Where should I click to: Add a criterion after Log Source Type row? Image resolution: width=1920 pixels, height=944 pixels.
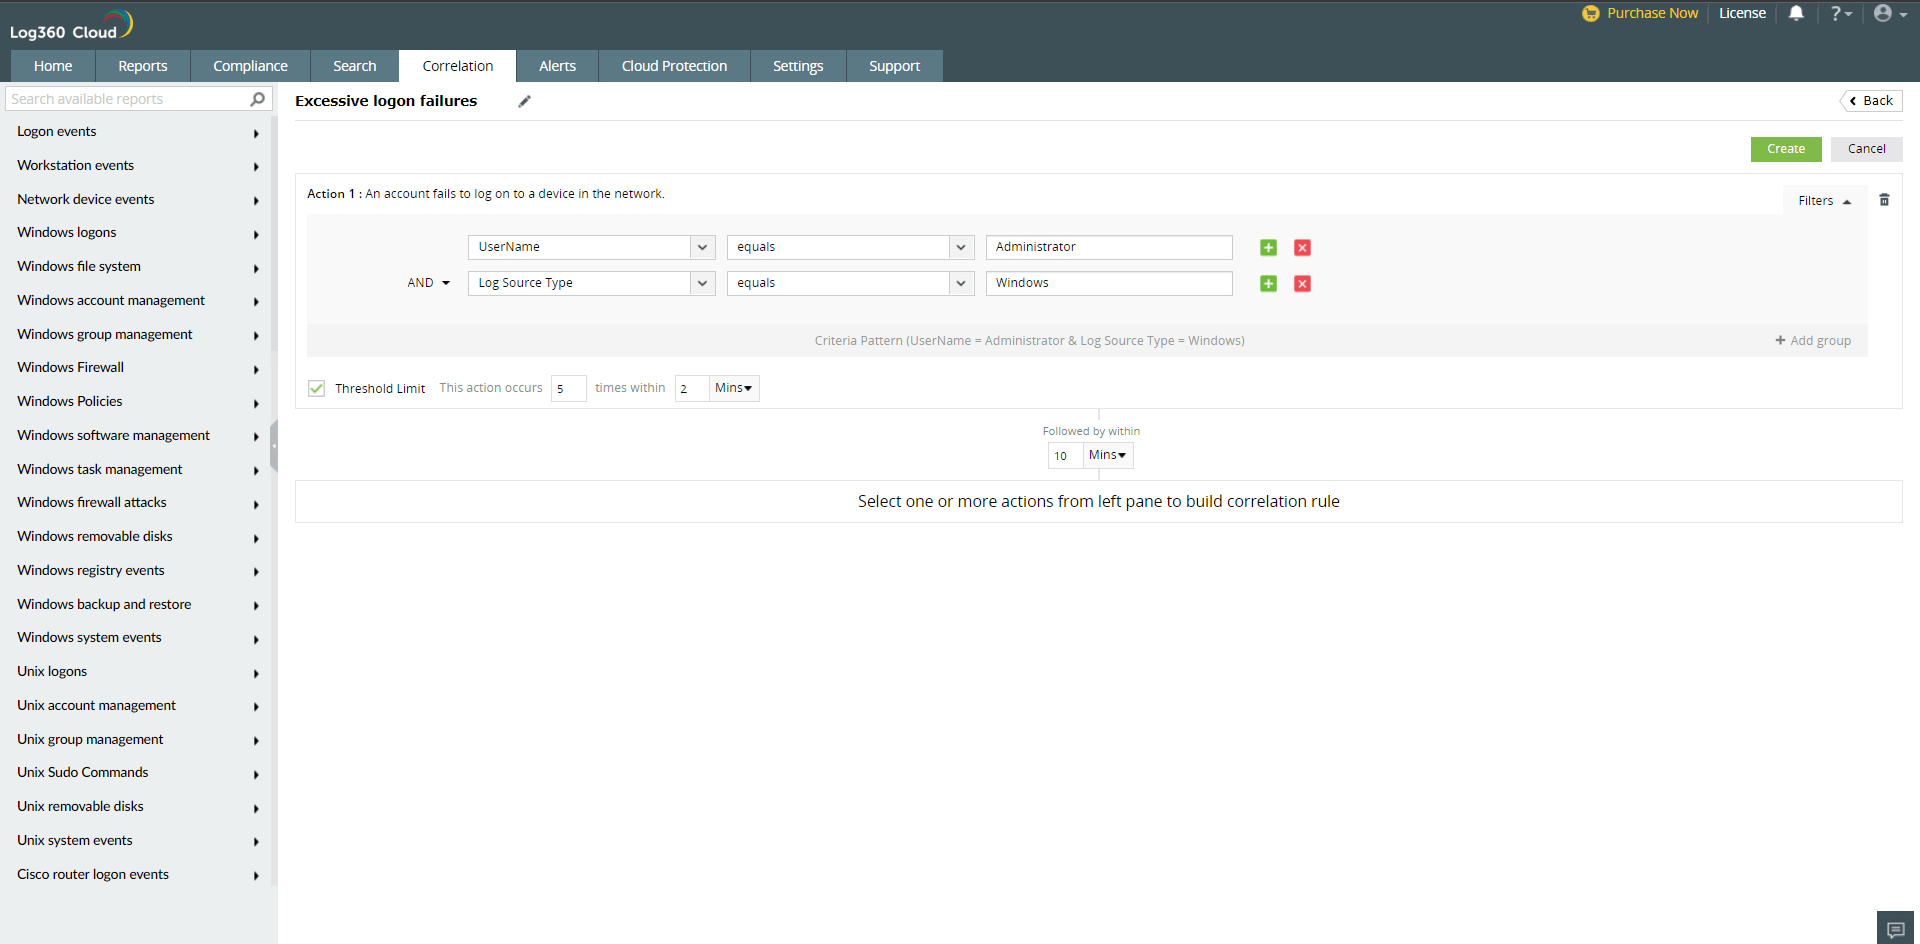tap(1268, 284)
